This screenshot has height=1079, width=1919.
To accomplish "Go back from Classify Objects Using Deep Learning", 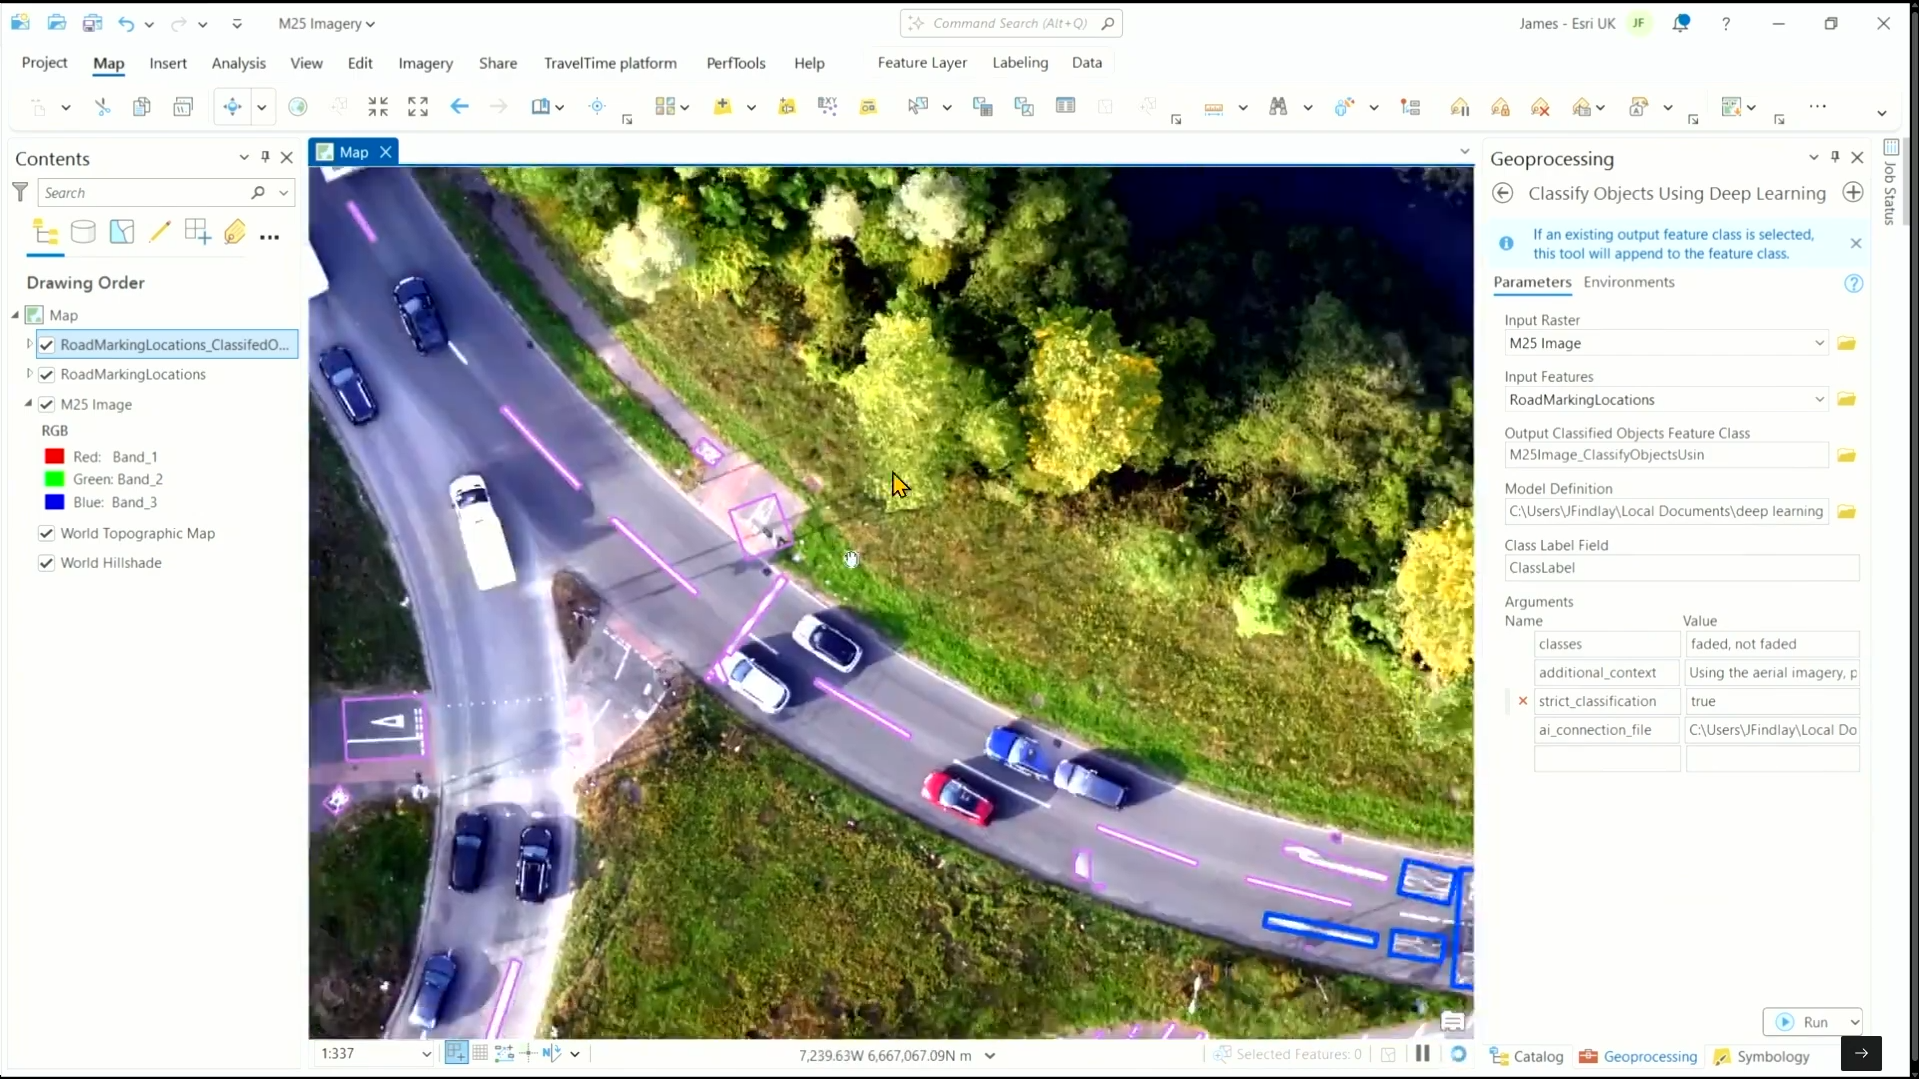I will coord(1504,193).
